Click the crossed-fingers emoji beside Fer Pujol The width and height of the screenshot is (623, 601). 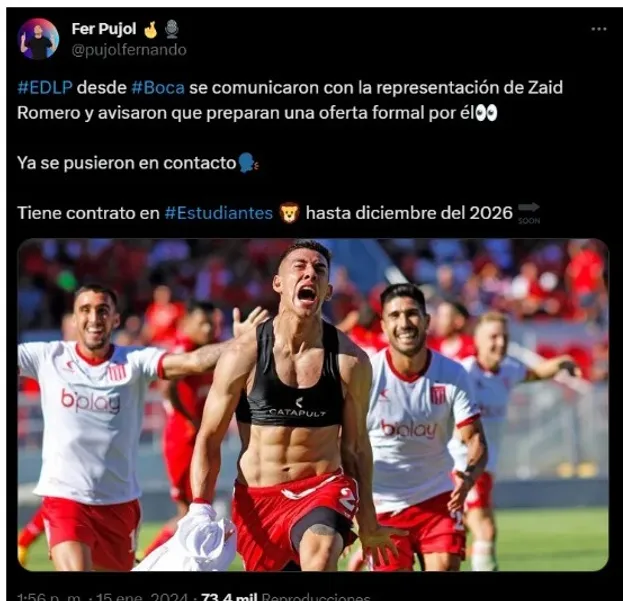tap(151, 29)
